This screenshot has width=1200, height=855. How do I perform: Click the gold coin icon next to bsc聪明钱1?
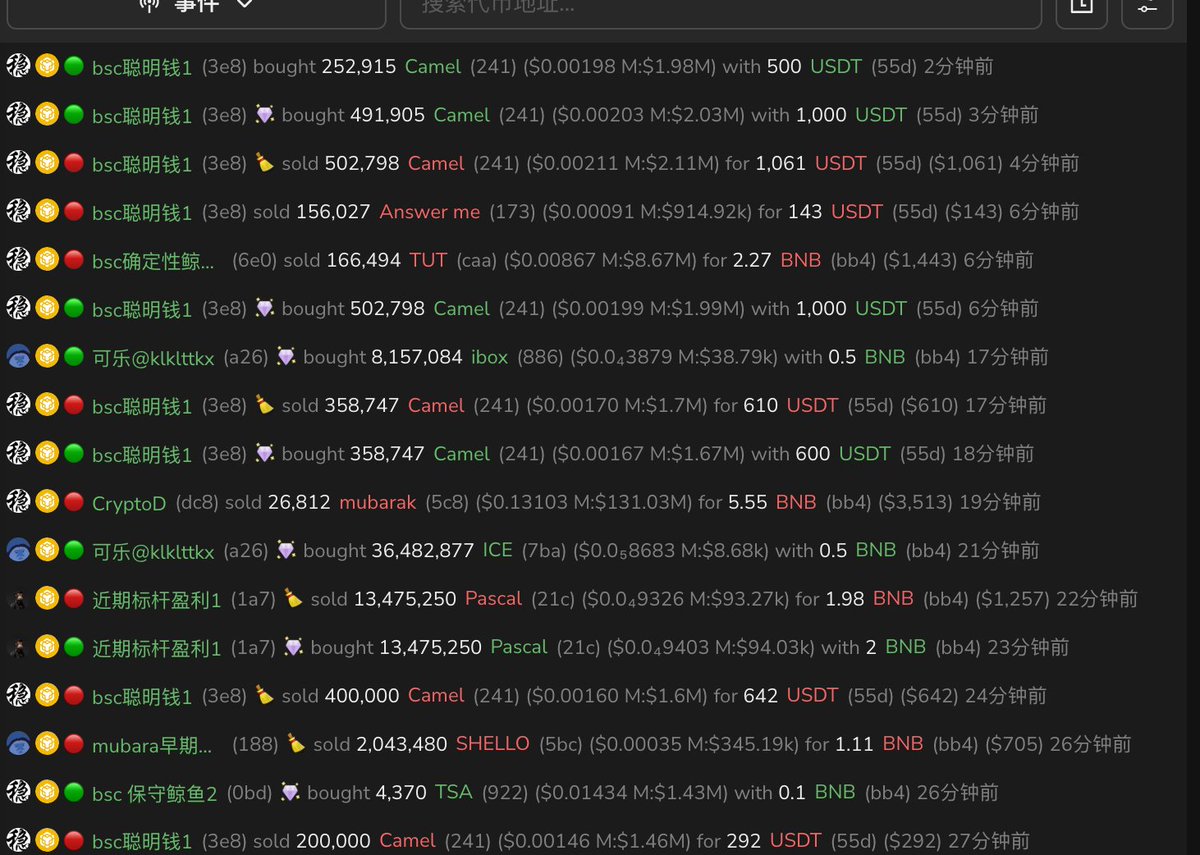[x=44, y=67]
